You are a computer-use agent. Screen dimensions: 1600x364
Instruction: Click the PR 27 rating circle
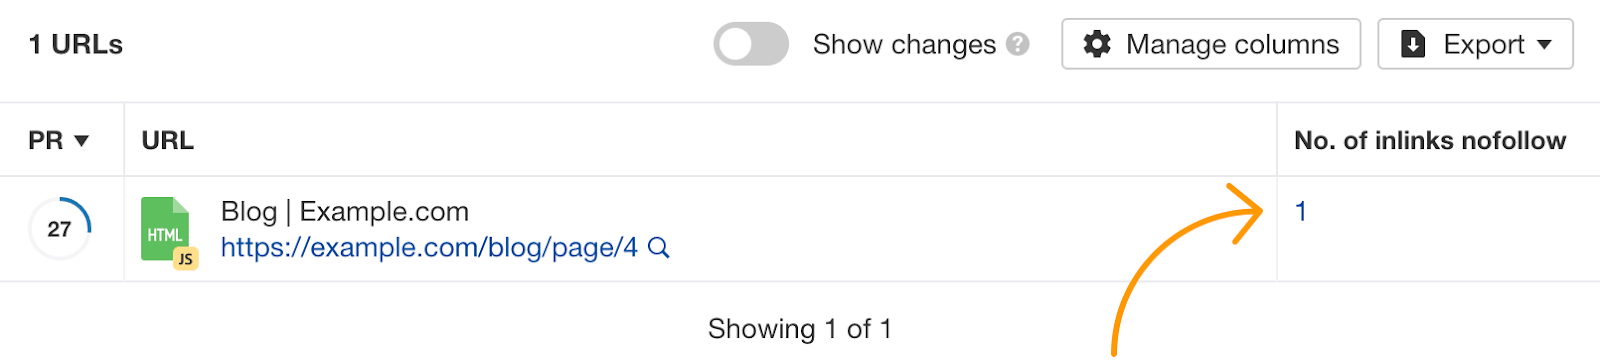[60, 229]
